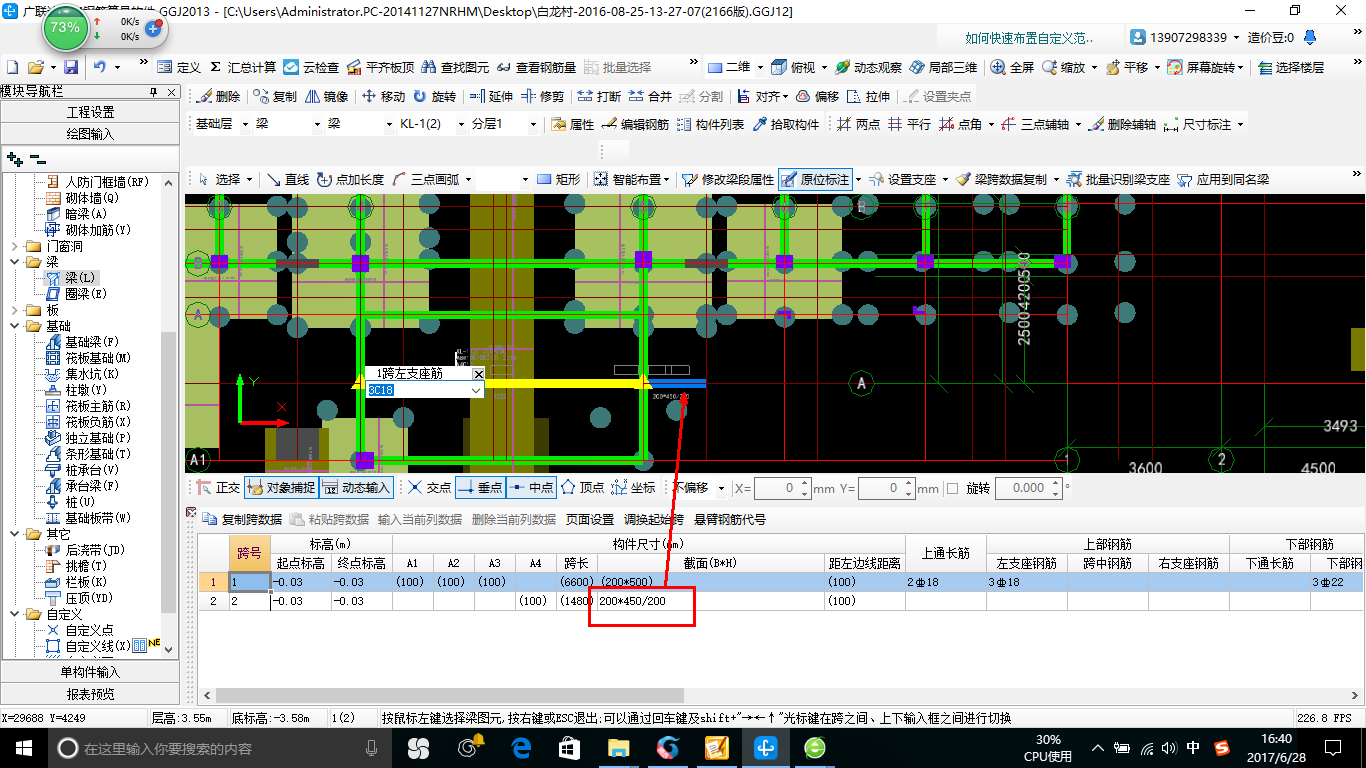
Task: Switch to 局部三维 partial 3D view
Action: [943, 67]
